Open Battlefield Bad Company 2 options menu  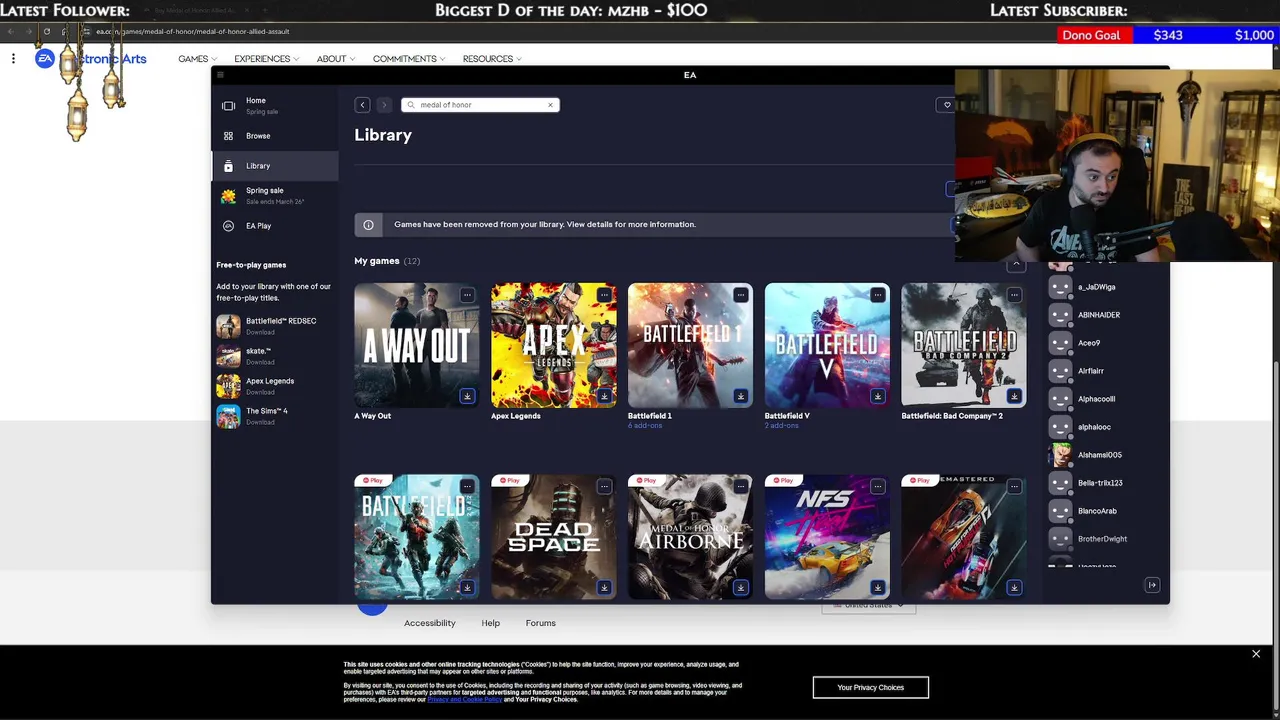(x=1014, y=295)
